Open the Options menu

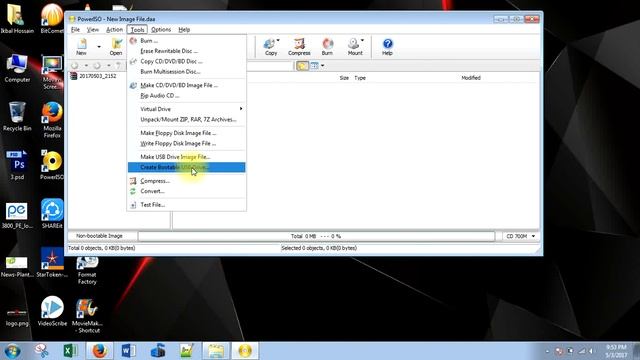click(161, 29)
